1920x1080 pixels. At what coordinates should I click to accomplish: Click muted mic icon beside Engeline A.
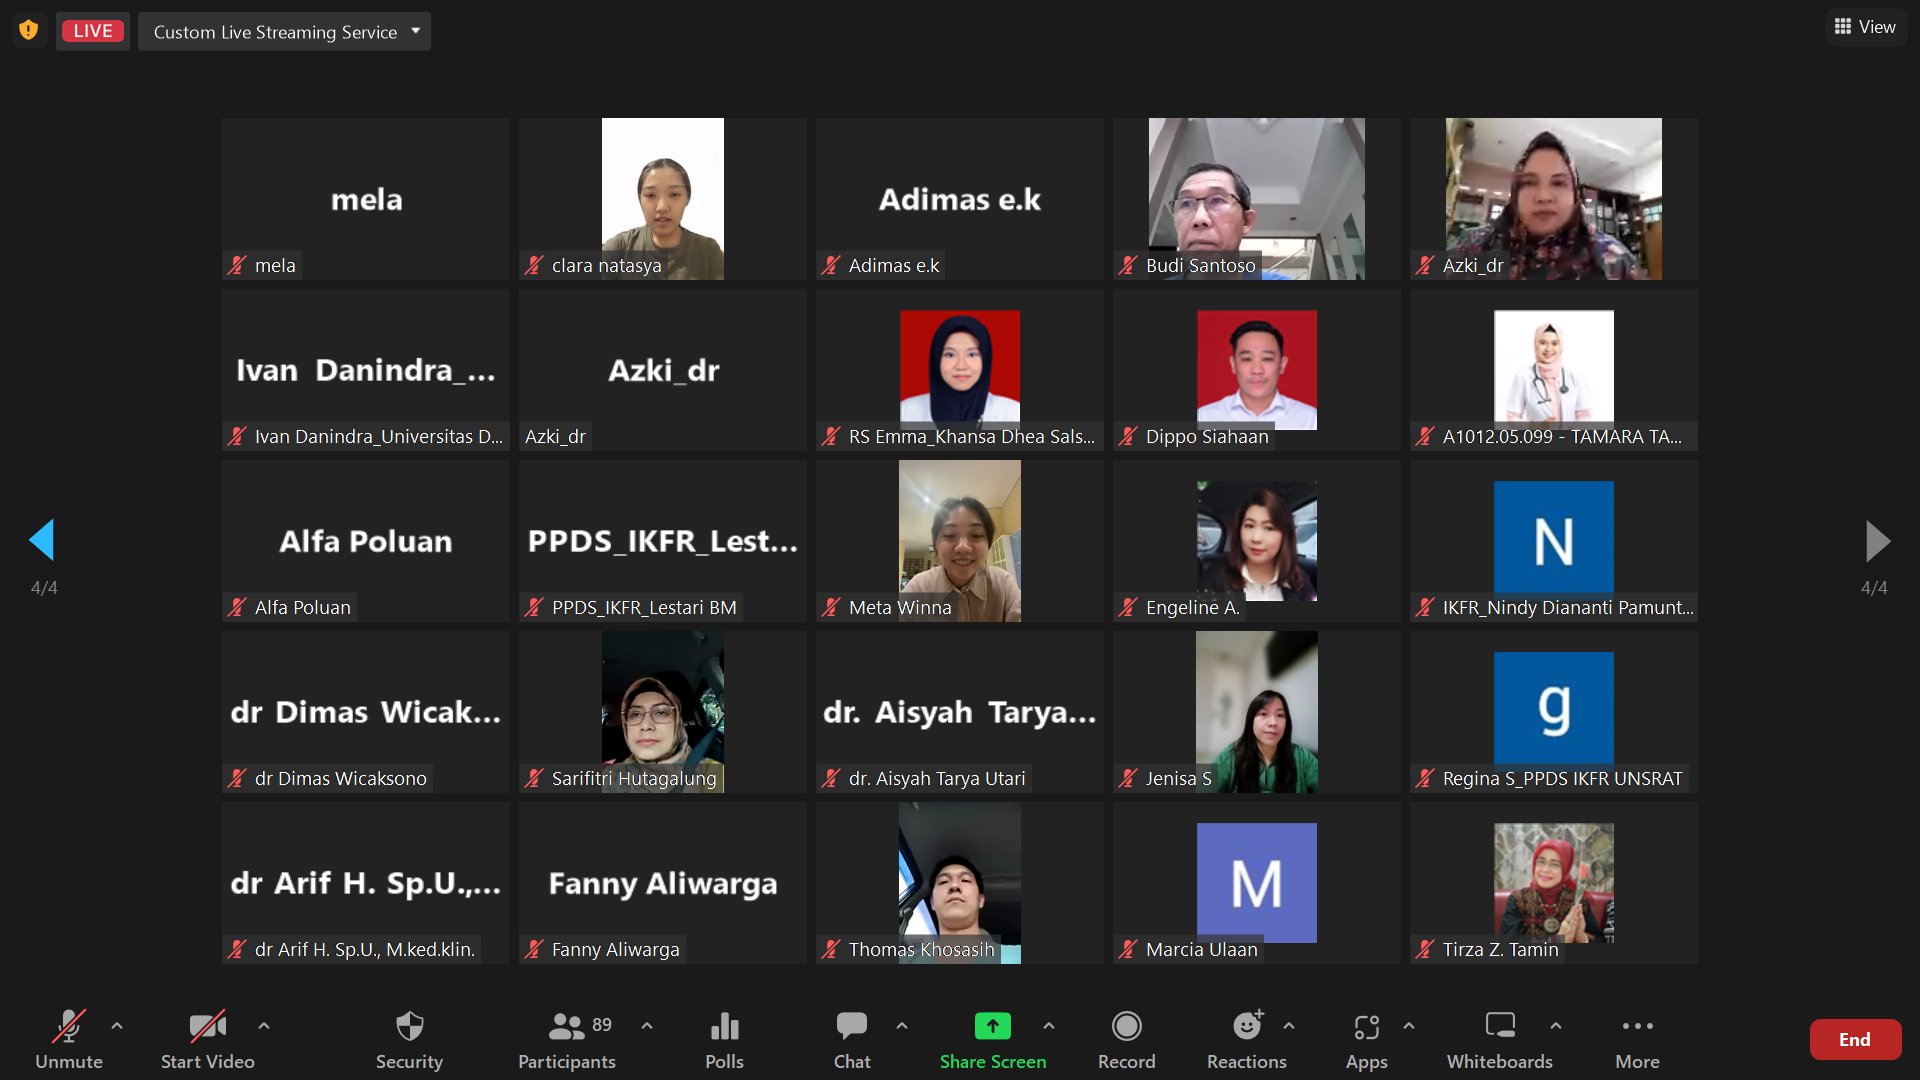(x=1128, y=608)
